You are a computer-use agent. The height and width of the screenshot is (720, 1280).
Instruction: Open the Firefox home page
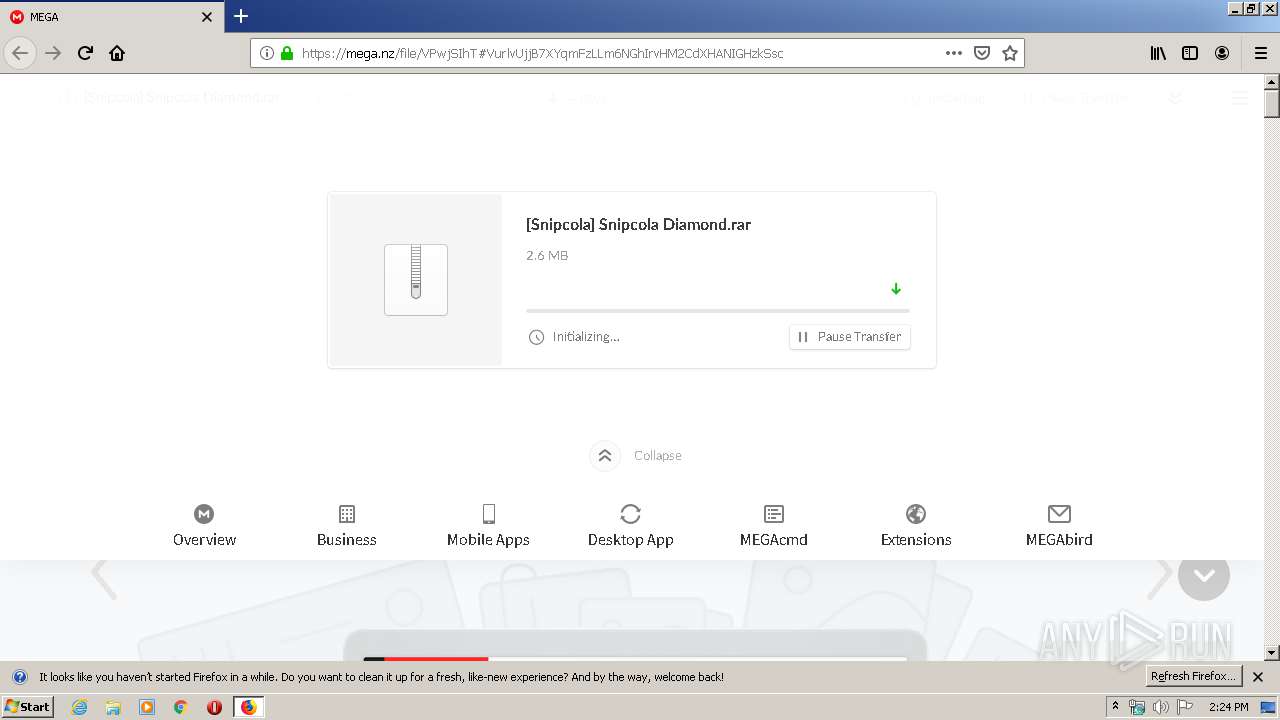coord(117,53)
